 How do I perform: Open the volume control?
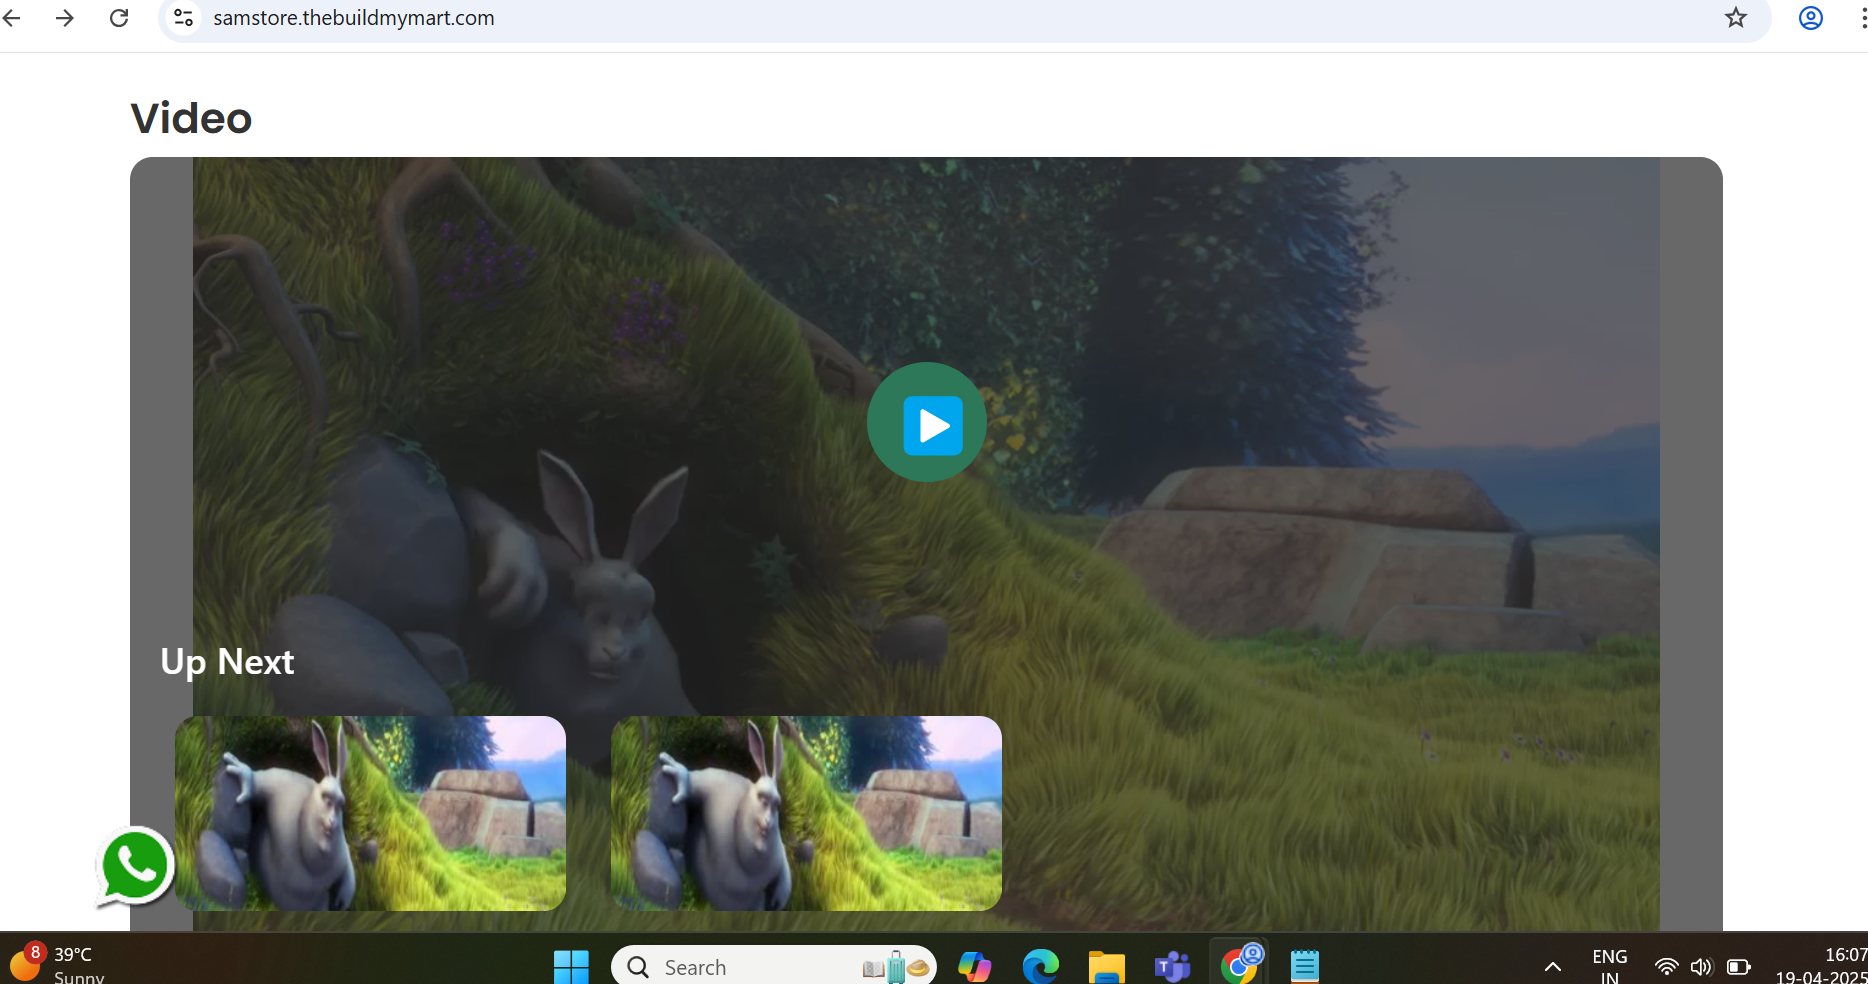point(1701,967)
